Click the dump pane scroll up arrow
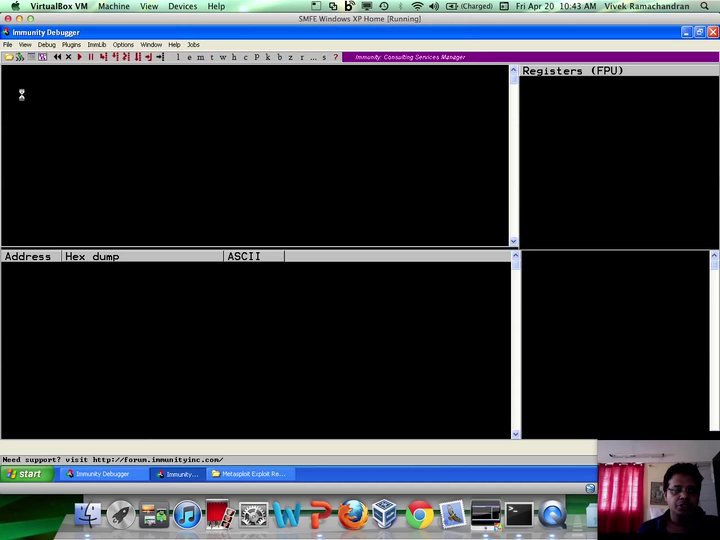The width and height of the screenshot is (720, 540). pyautogui.click(x=515, y=255)
